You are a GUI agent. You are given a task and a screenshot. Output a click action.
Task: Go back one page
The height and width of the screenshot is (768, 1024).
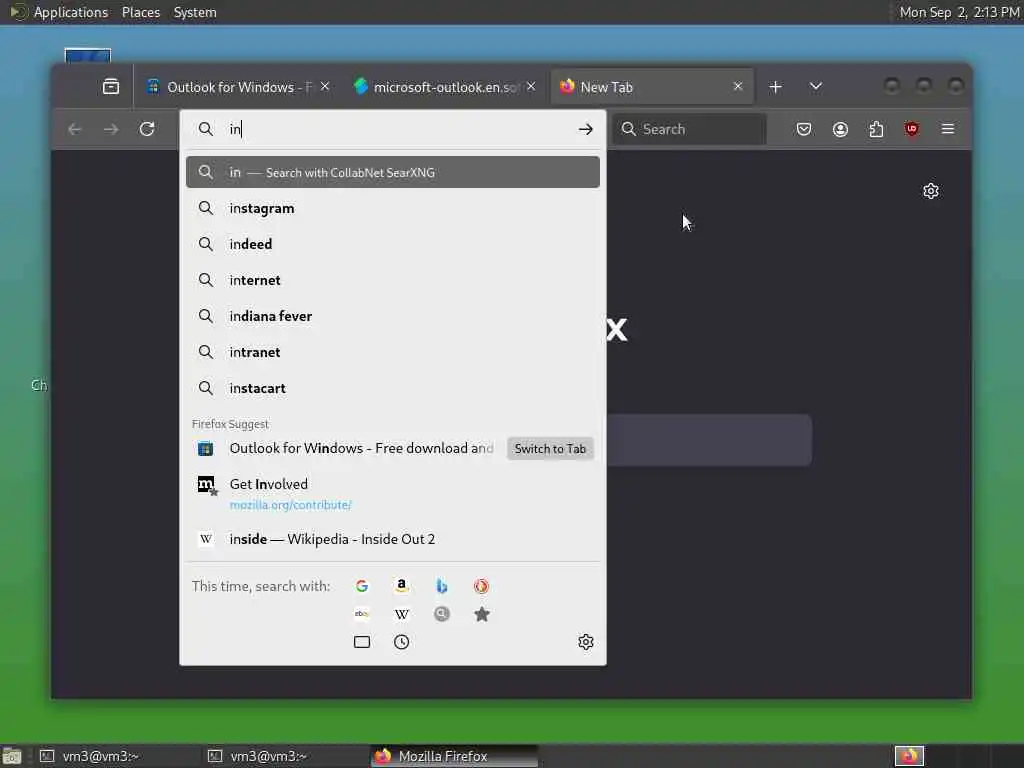[x=74, y=129]
